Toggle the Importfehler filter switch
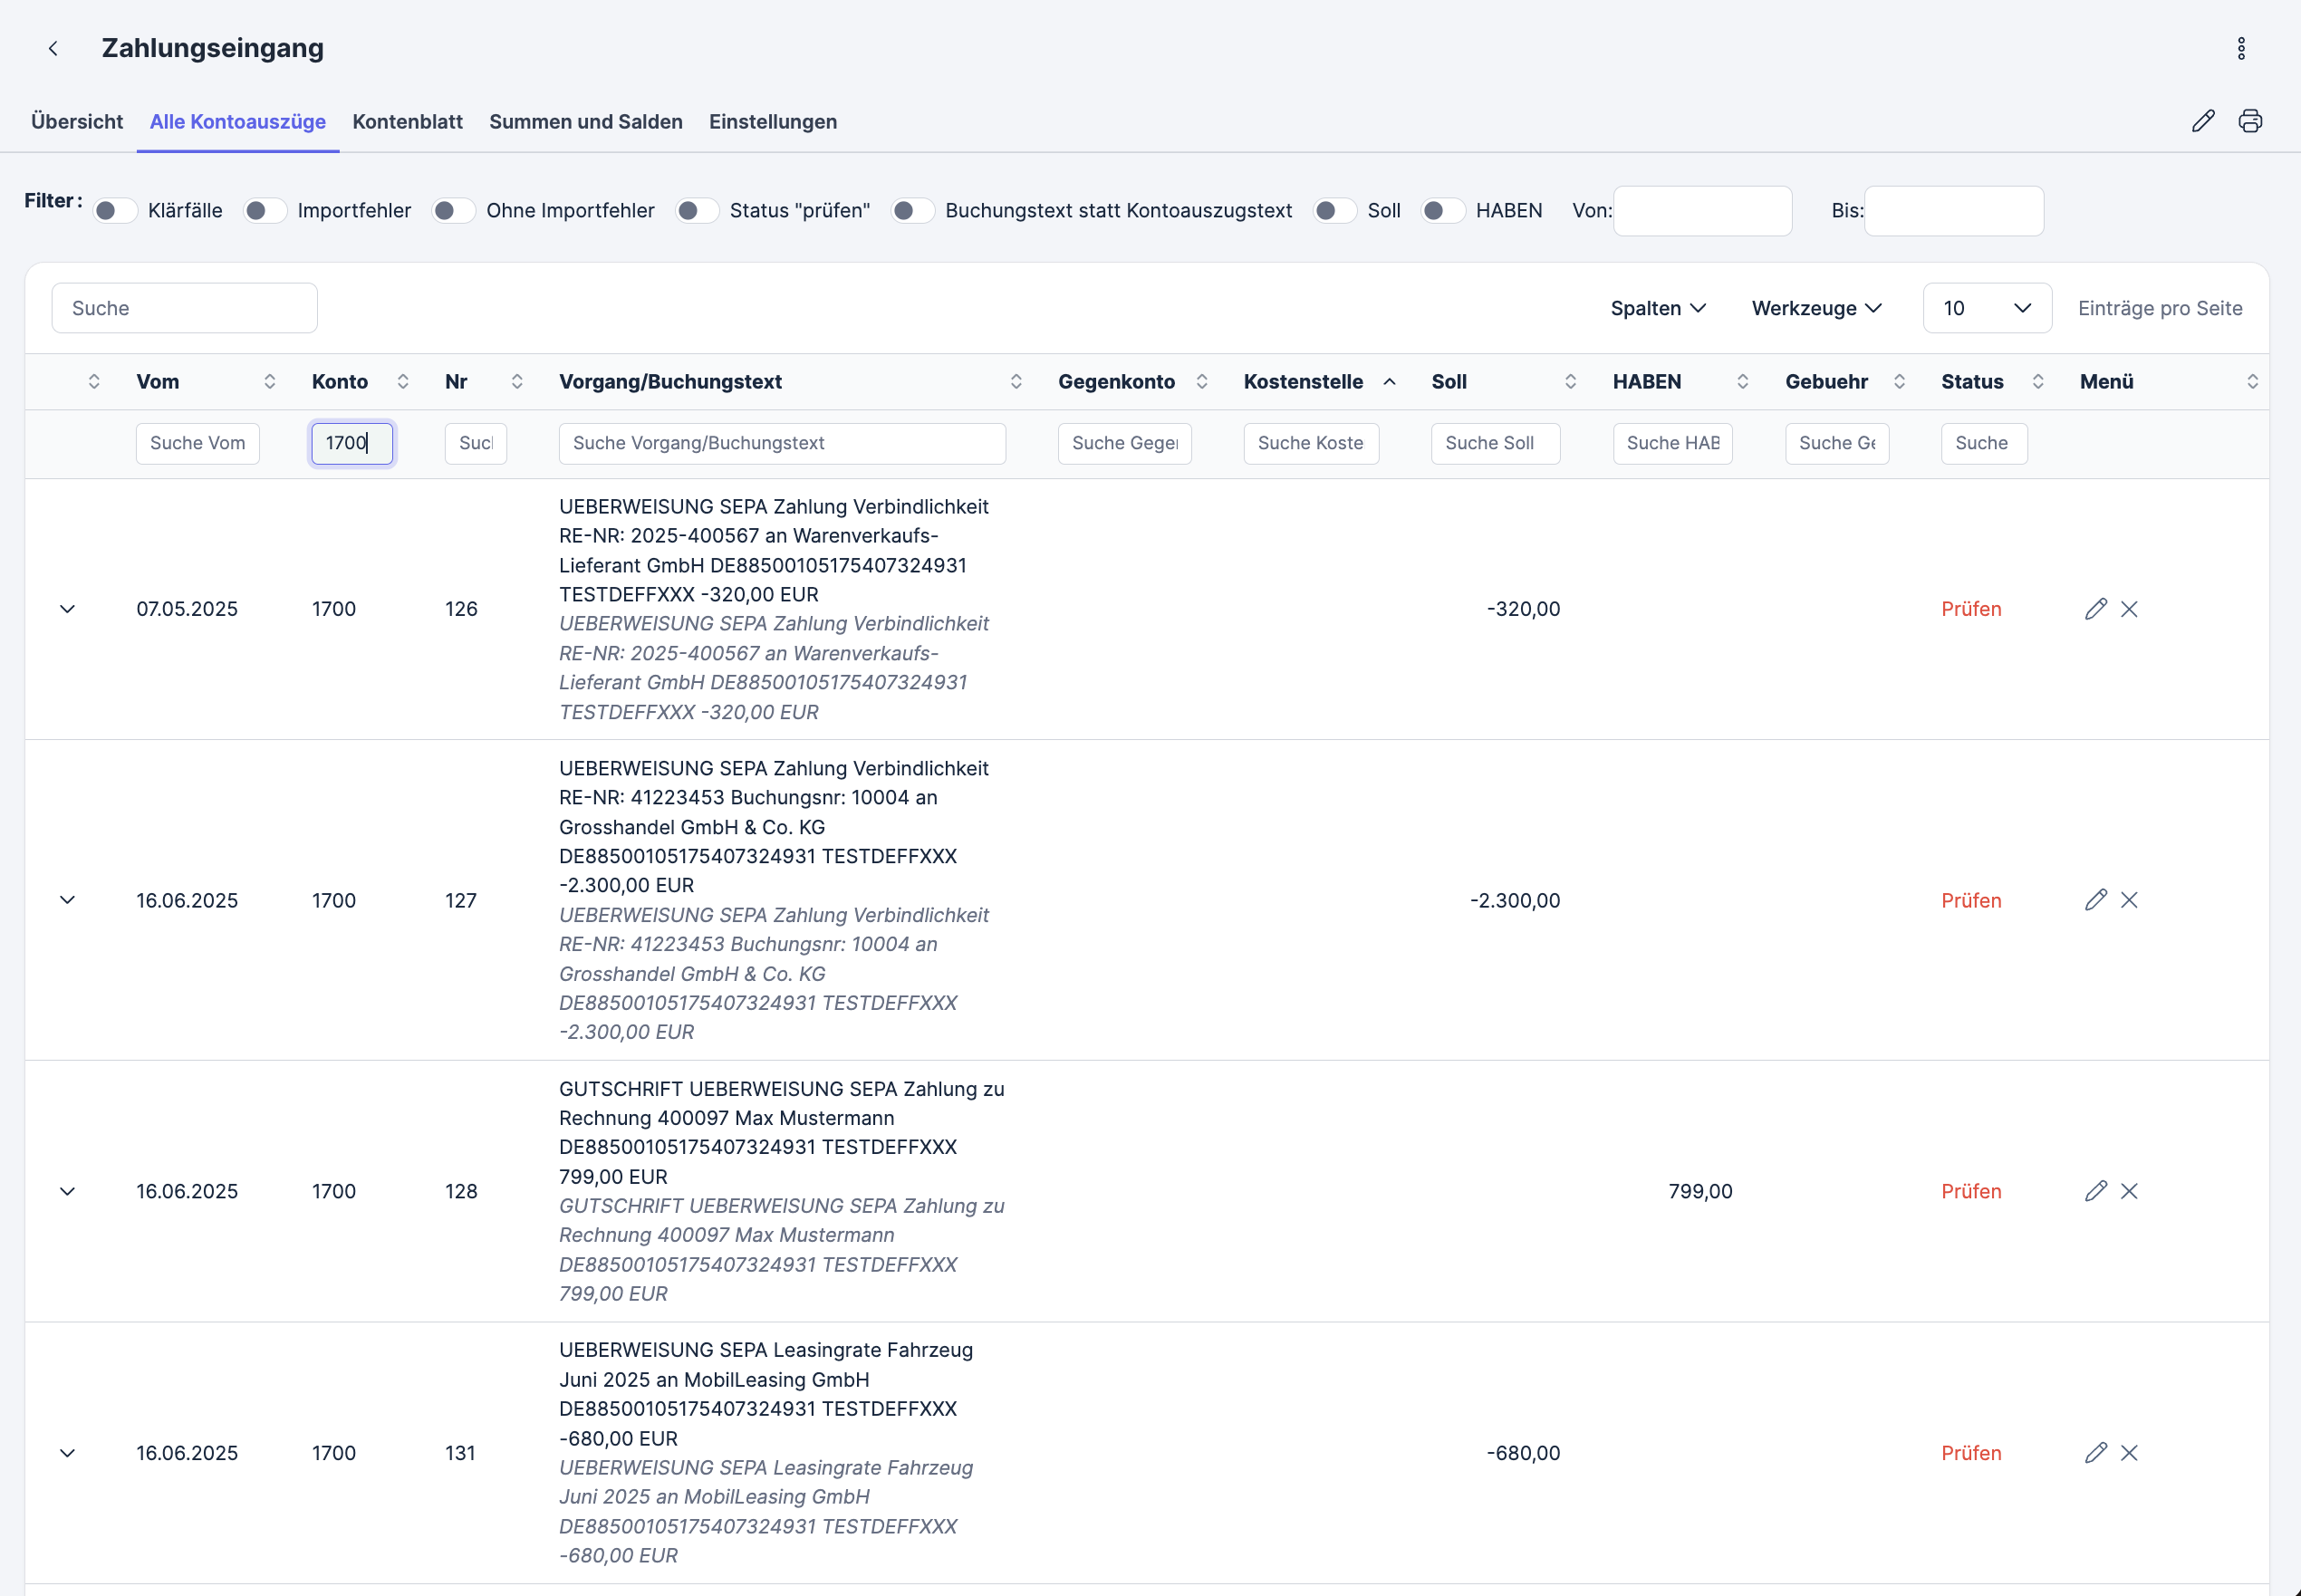This screenshot has height=1596, width=2301. tap(265, 211)
